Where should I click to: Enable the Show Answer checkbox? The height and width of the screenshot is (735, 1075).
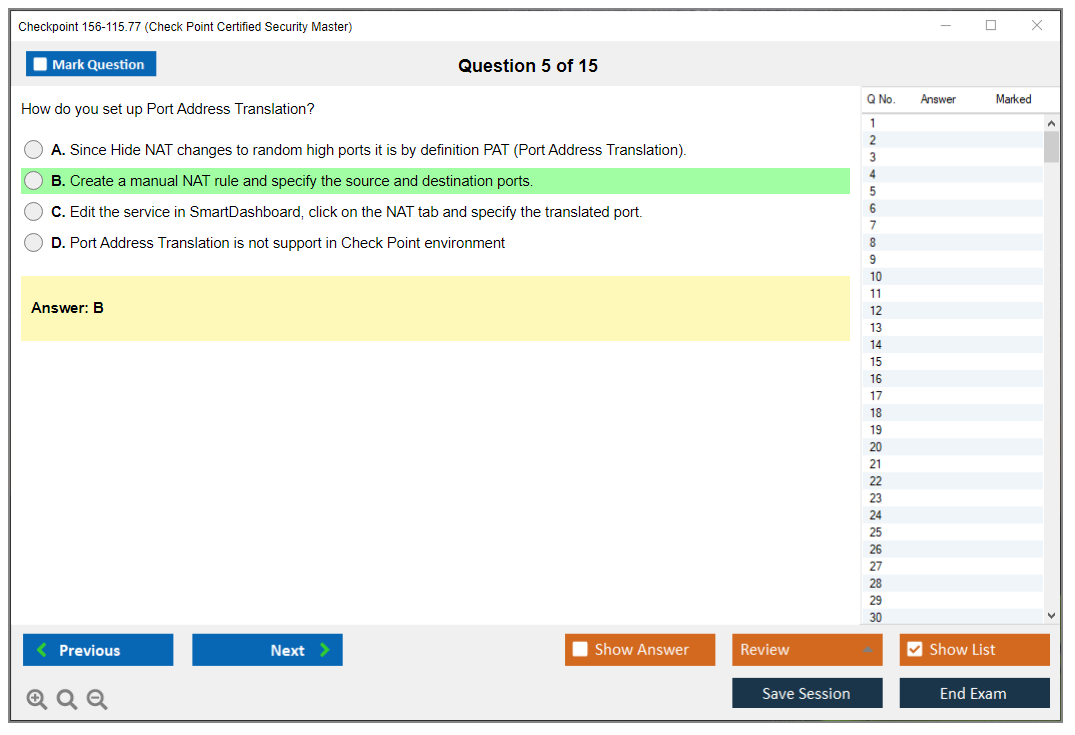[580, 650]
